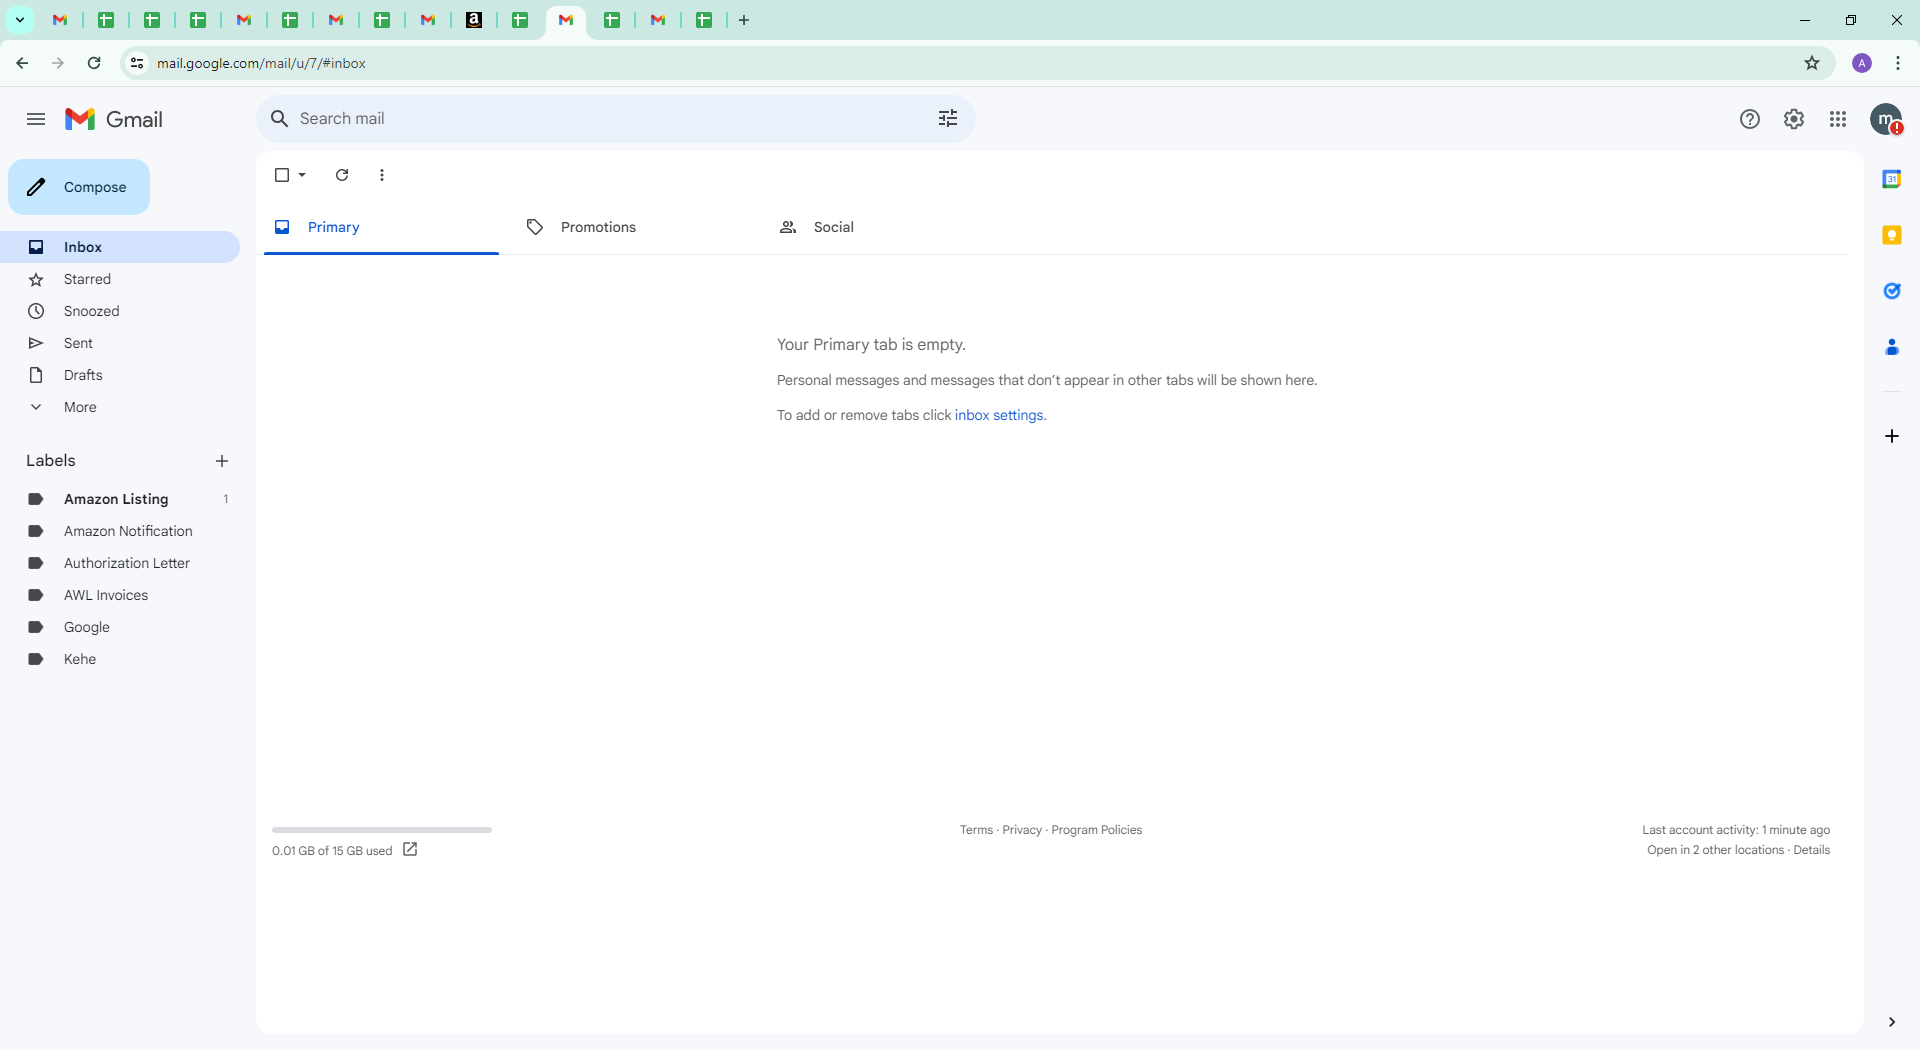Open Google Contacts side panel
This screenshot has width=1920, height=1050.
(x=1891, y=347)
